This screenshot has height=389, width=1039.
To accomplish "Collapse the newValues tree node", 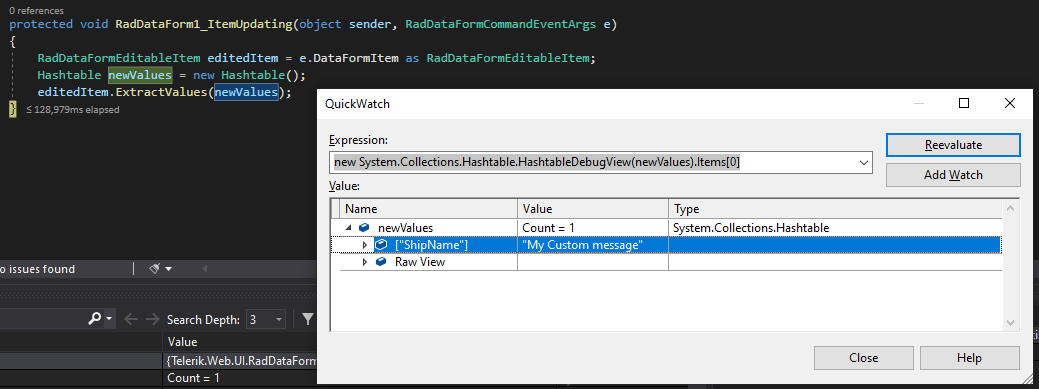I will pyautogui.click(x=349, y=227).
